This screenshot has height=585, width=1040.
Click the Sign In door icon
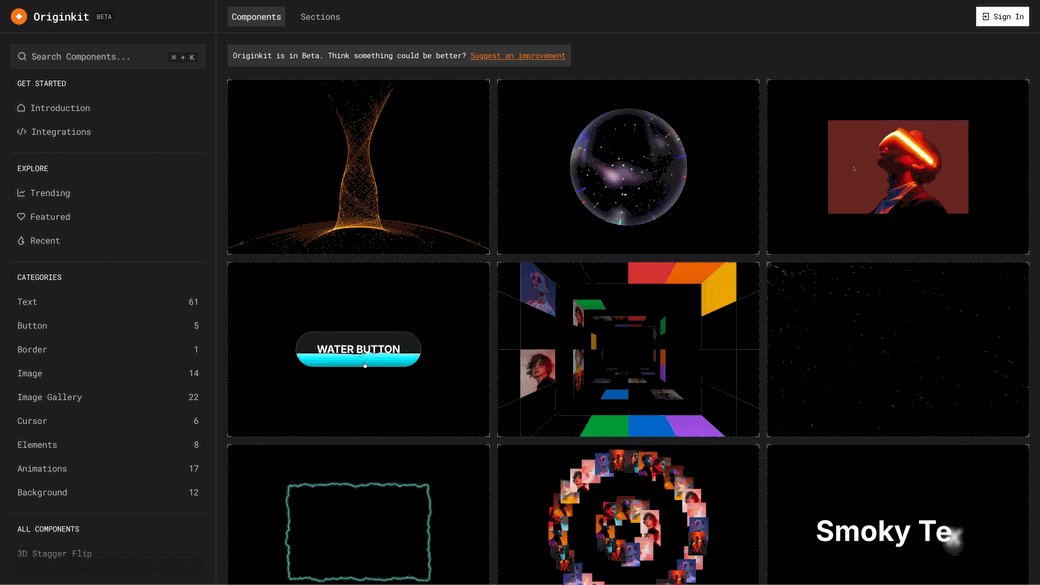(986, 17)
